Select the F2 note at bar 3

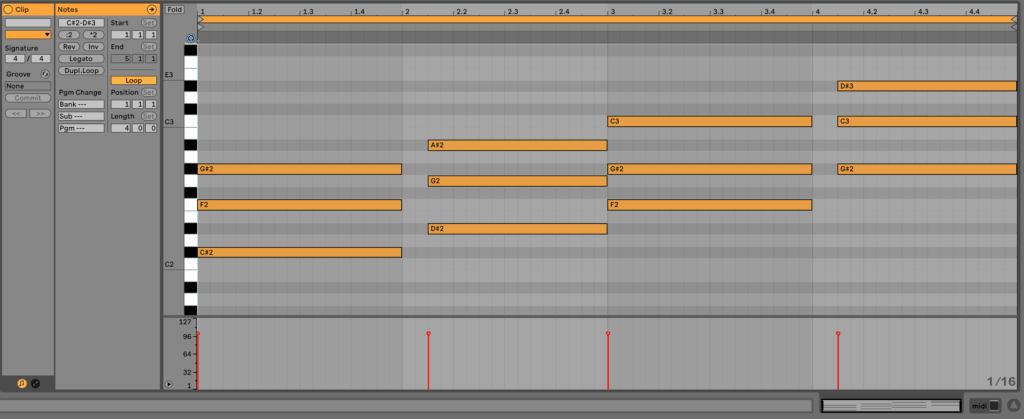709,205
